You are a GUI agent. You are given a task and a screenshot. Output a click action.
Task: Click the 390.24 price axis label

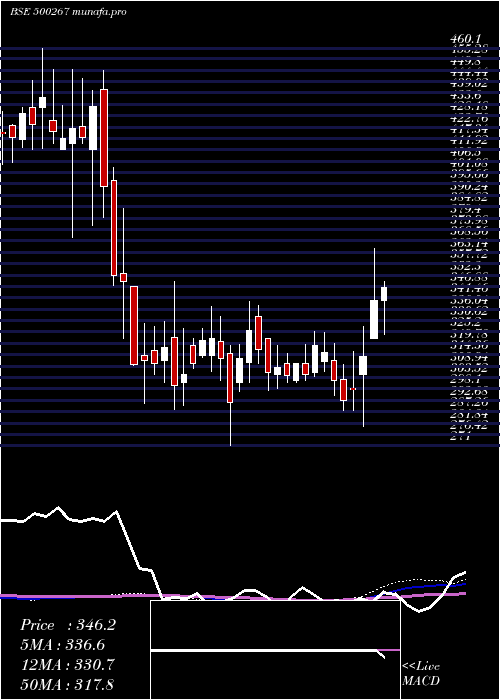pyautogui.click(x=469, y=187)
